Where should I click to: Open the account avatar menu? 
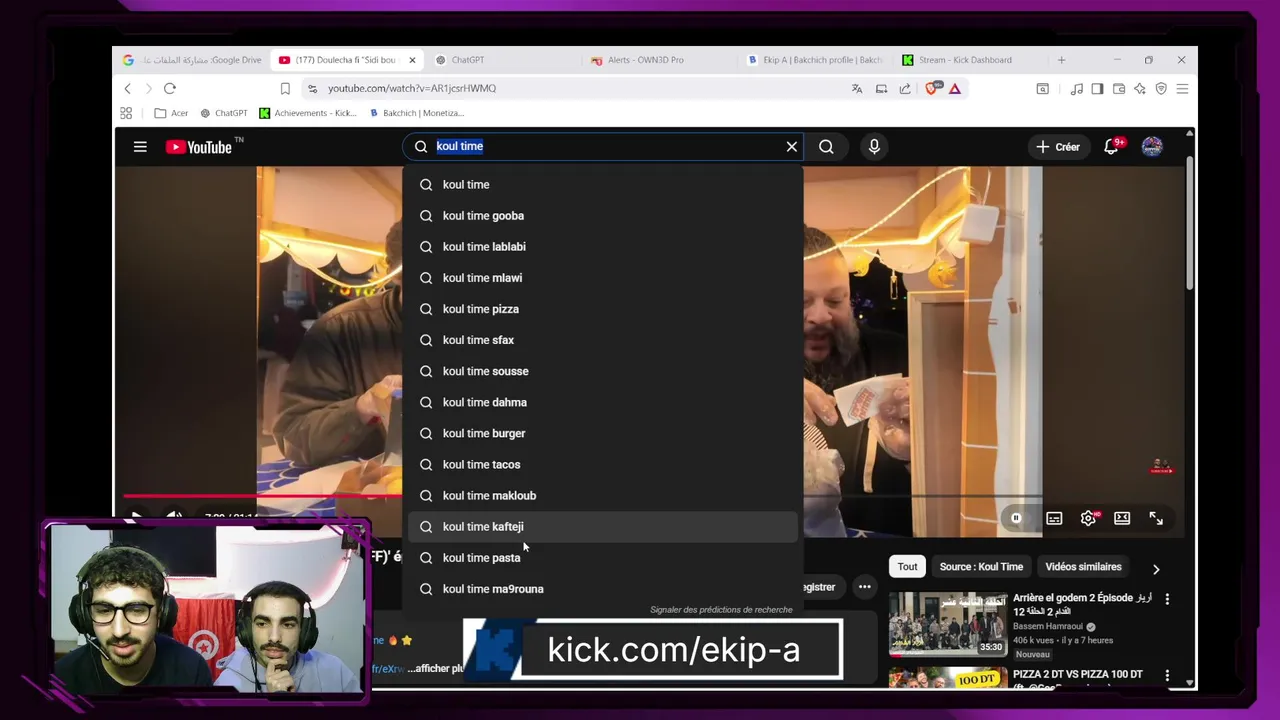point(1152,147)
